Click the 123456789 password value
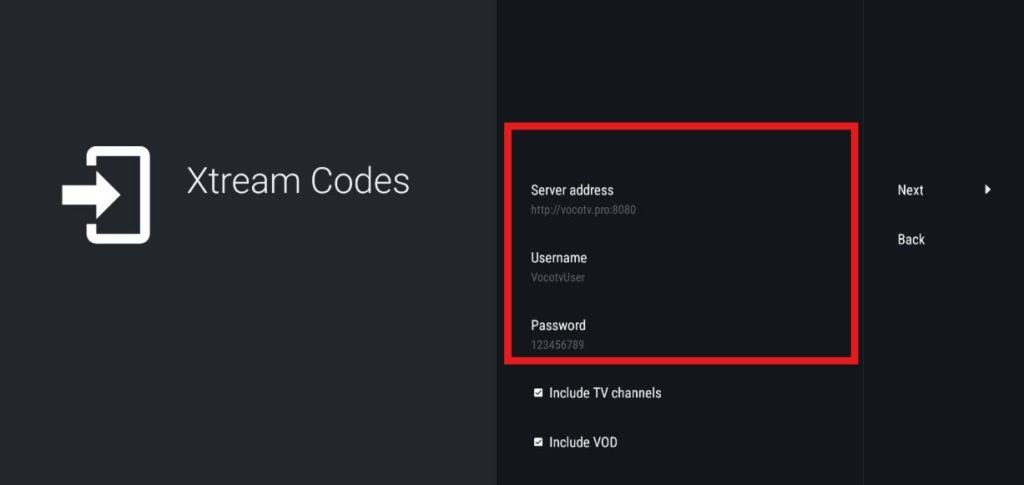This screenshot has height=485, width=1024. click(x=557, y=345)
